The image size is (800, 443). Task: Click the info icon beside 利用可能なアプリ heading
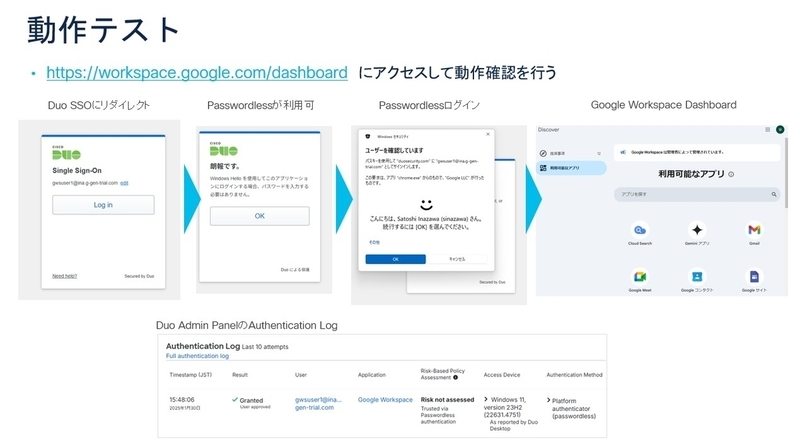coord(731,175)
